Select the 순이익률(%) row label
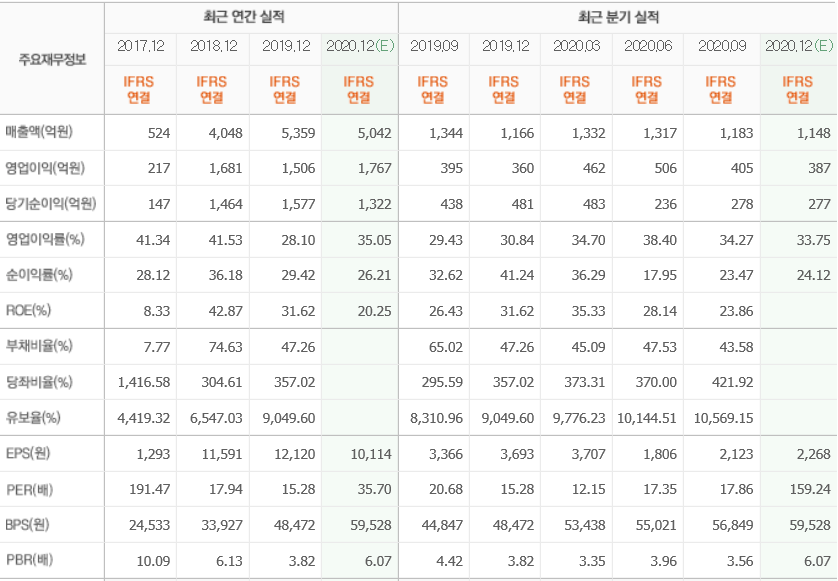 coord(39,275)
